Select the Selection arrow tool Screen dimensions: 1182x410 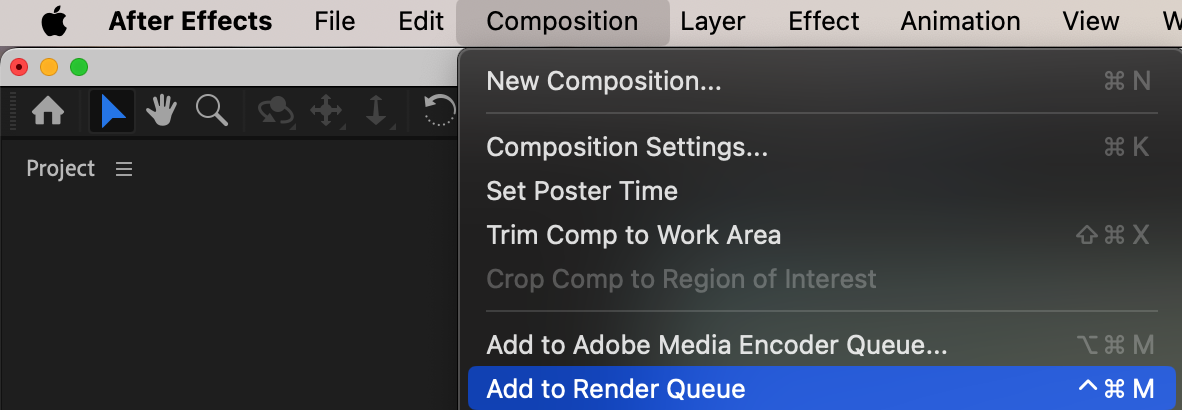pyautogui.click(x=112, y=111)
